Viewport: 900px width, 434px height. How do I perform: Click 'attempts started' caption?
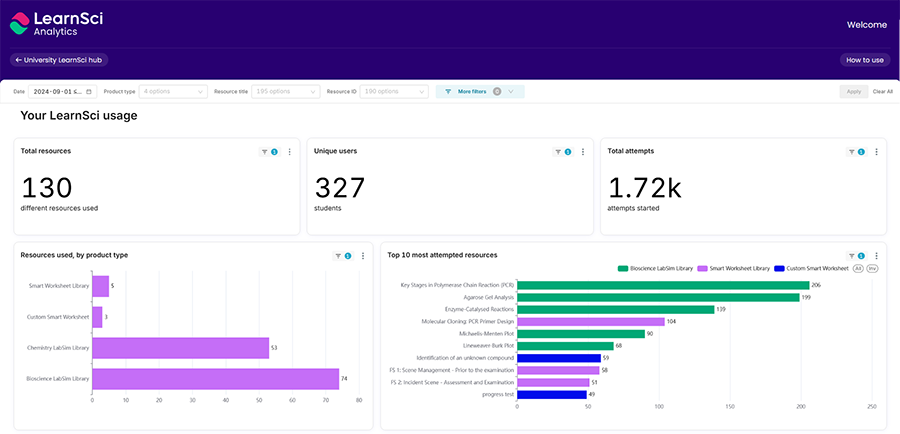pos(633,208)
